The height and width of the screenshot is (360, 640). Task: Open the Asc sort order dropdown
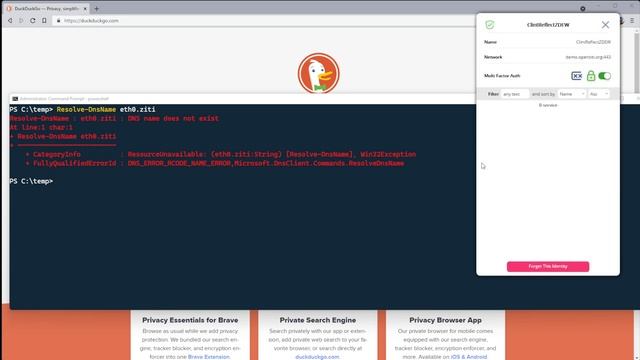pos(599,94)
